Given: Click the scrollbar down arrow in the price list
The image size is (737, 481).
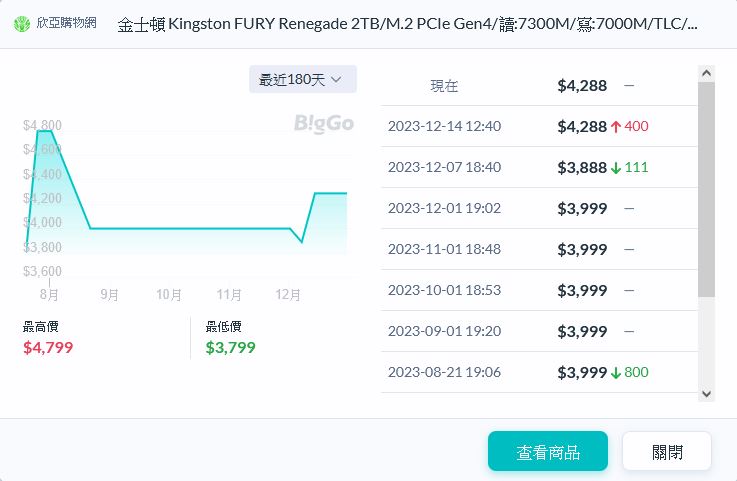Looking at the screenshot, I should pos(707,393).
